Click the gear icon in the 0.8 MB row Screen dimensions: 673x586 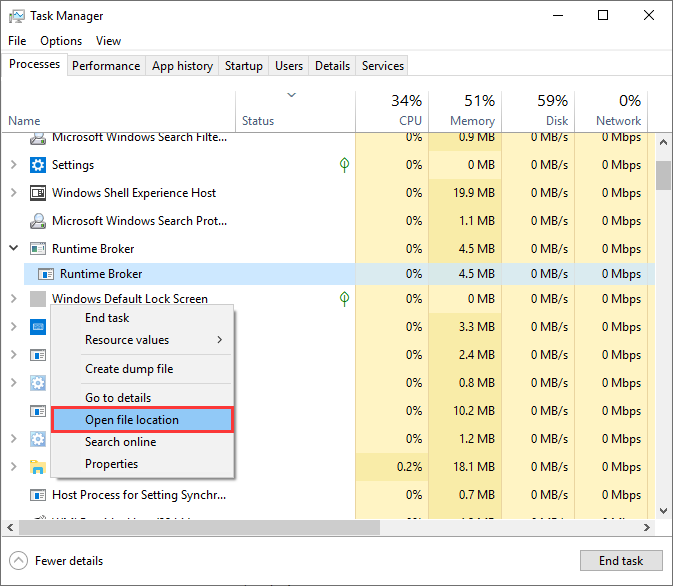(x=38, y=383)
